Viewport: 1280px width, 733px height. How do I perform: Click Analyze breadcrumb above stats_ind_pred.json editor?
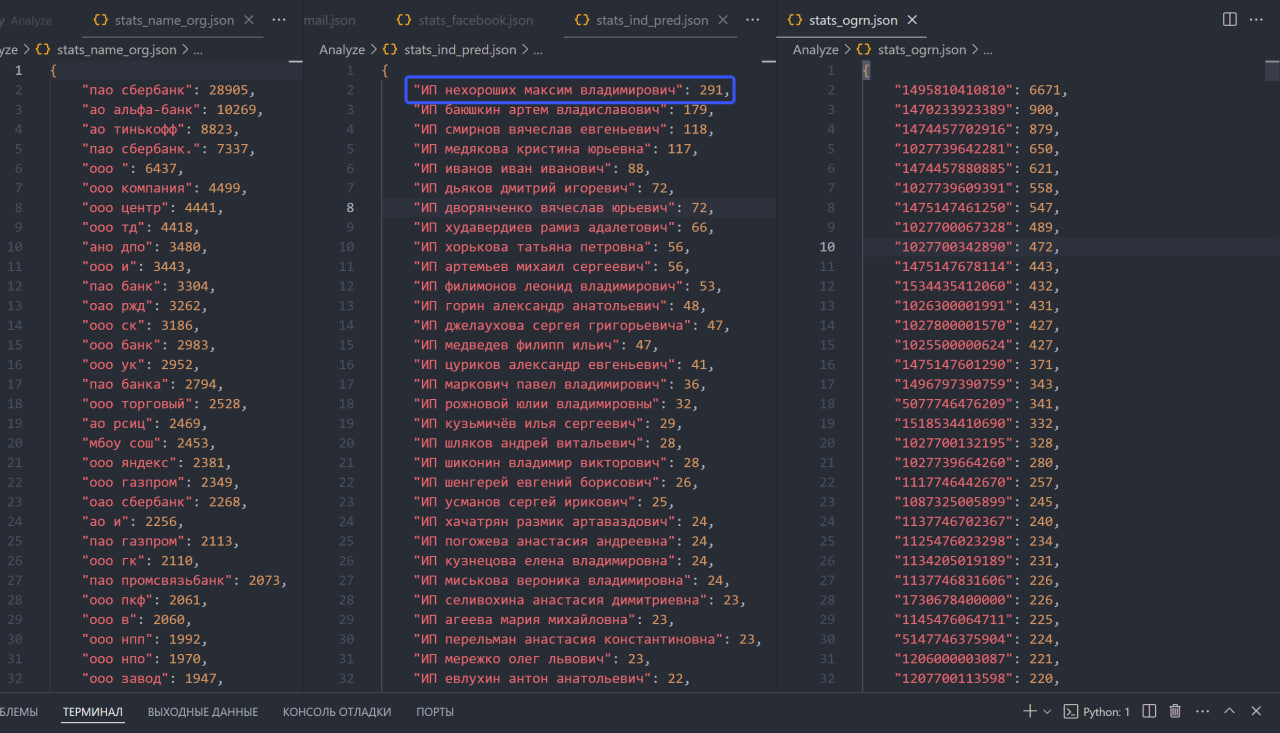342,49
